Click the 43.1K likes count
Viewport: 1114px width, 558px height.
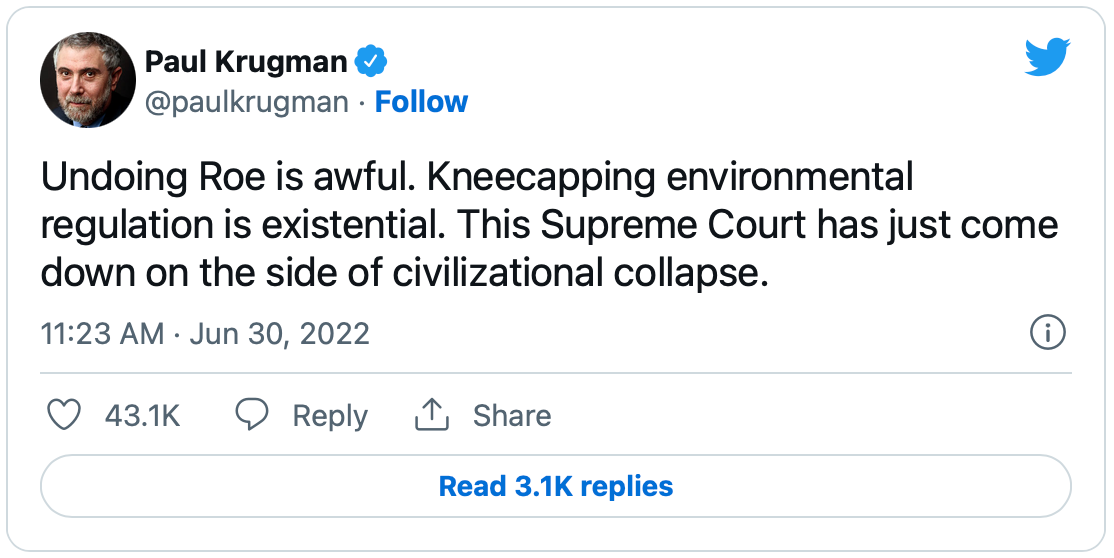point(142,416)
